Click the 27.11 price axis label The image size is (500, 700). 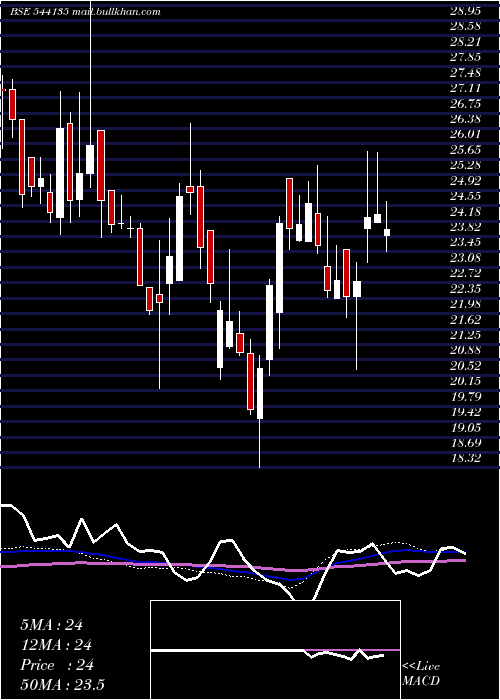465,88
